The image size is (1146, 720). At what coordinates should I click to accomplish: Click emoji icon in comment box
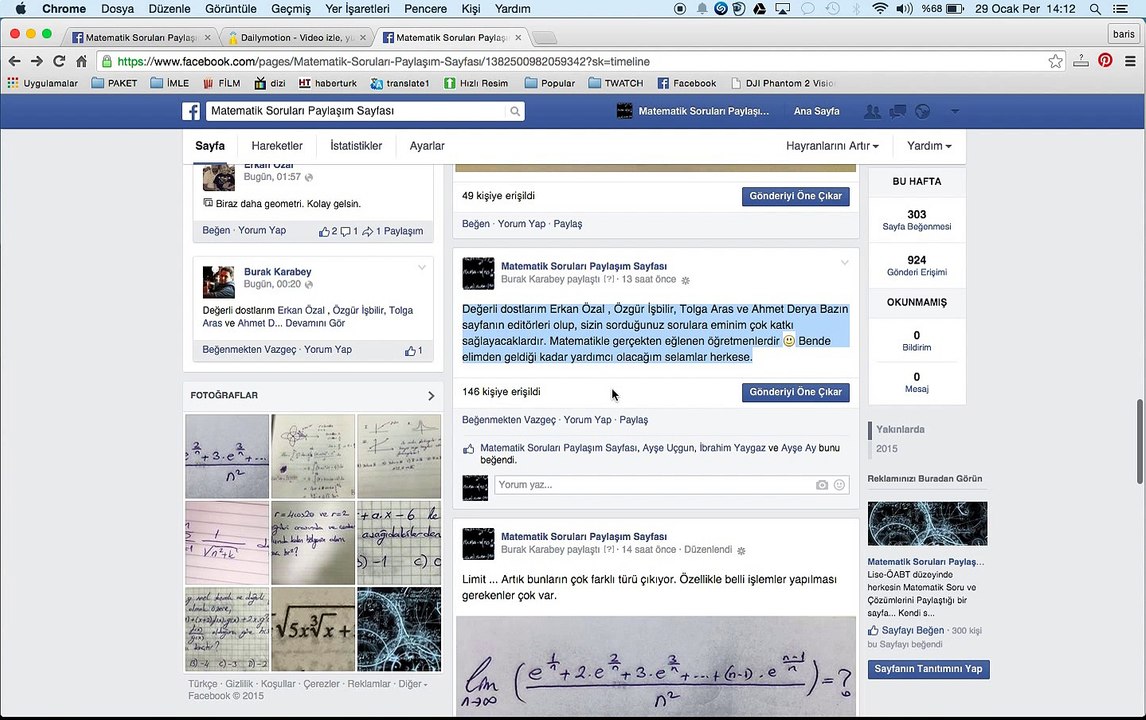839,485
